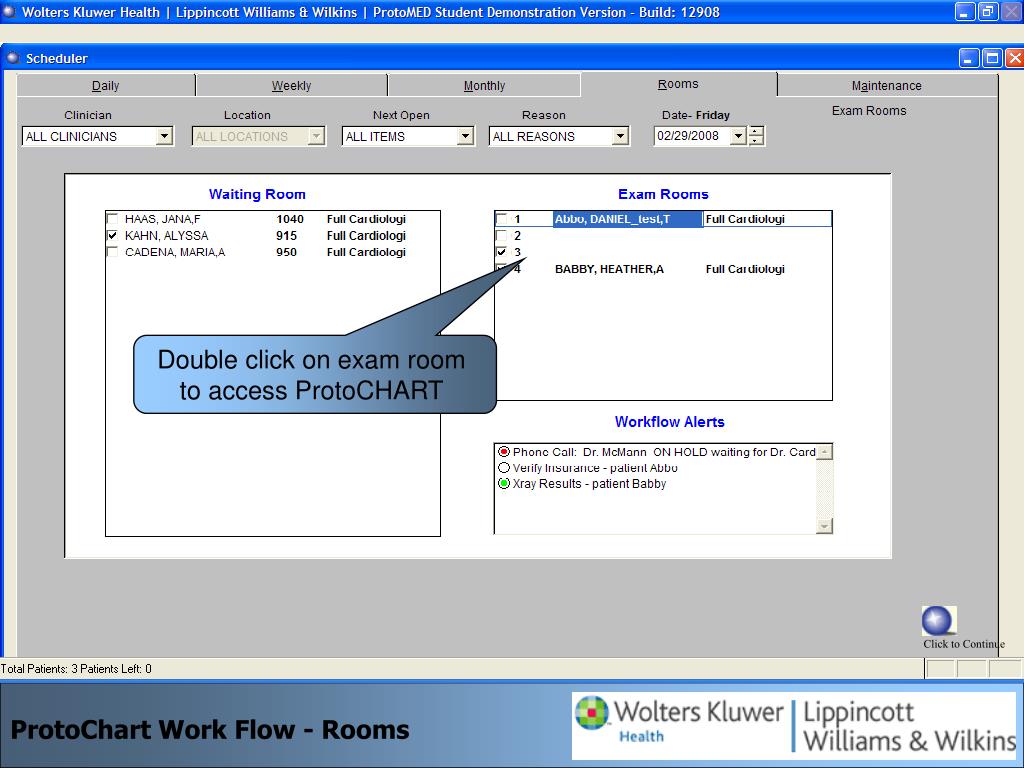The height and width of the screenshot is (768, 1024).
Task: Select HAAS, JANA,F in the waiting room
Action: tap(163, 219)
